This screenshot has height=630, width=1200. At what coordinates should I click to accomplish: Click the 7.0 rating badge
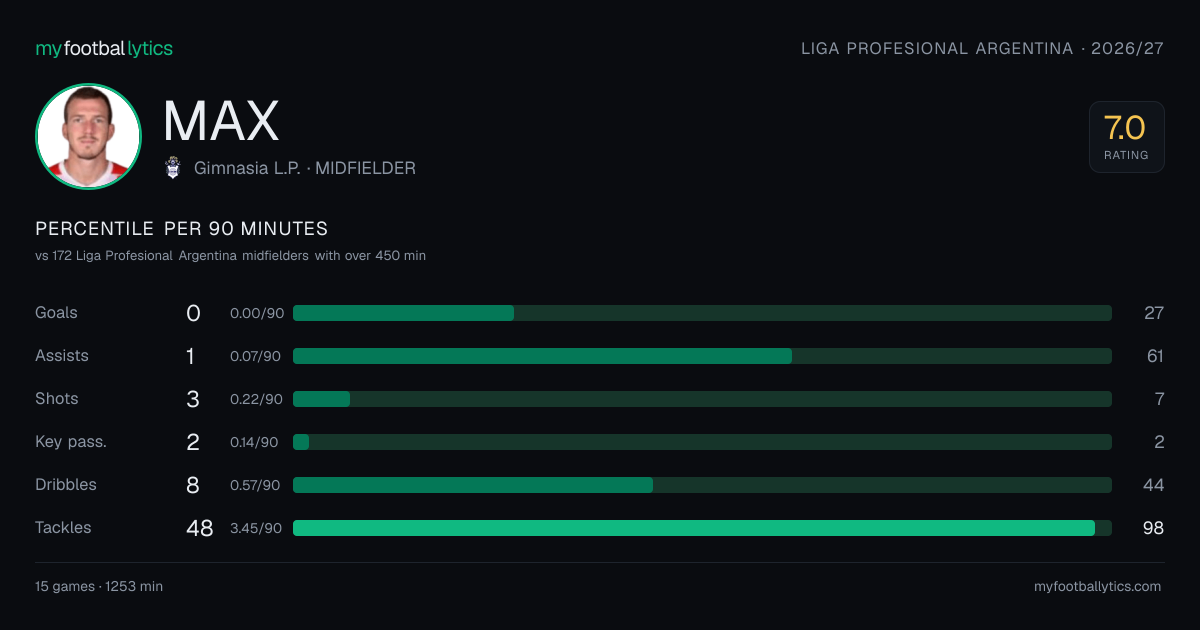point(1126,137)
